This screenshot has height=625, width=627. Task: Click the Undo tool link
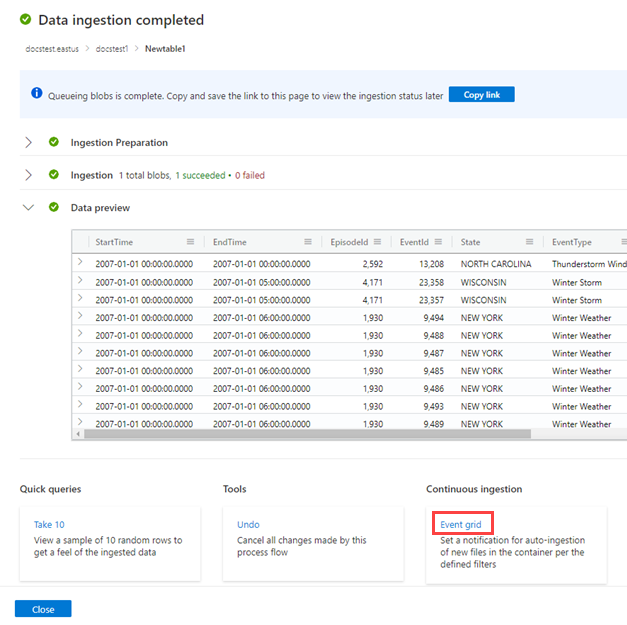248,524
